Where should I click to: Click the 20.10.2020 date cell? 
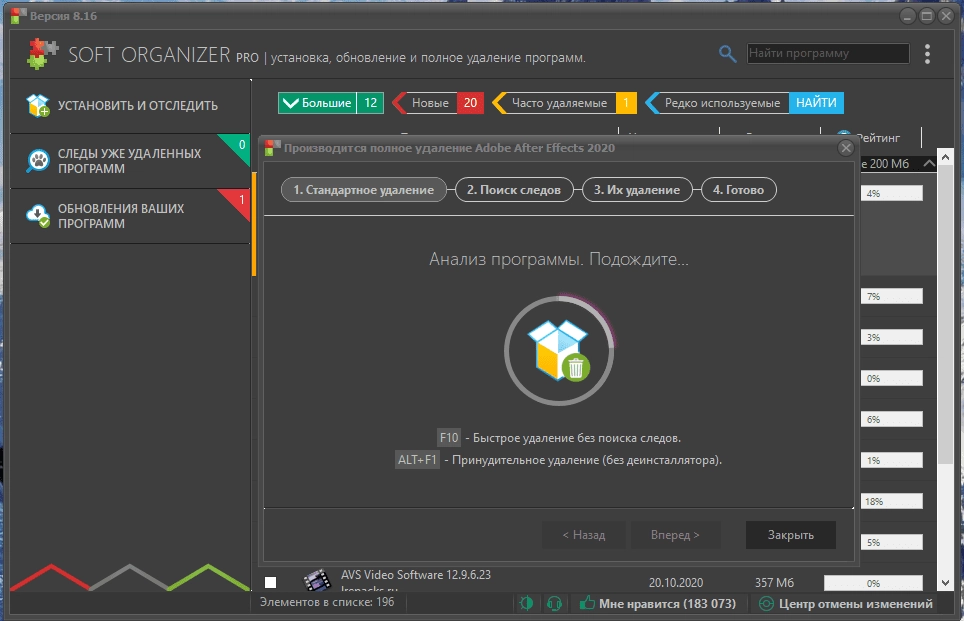coord(676,582)
